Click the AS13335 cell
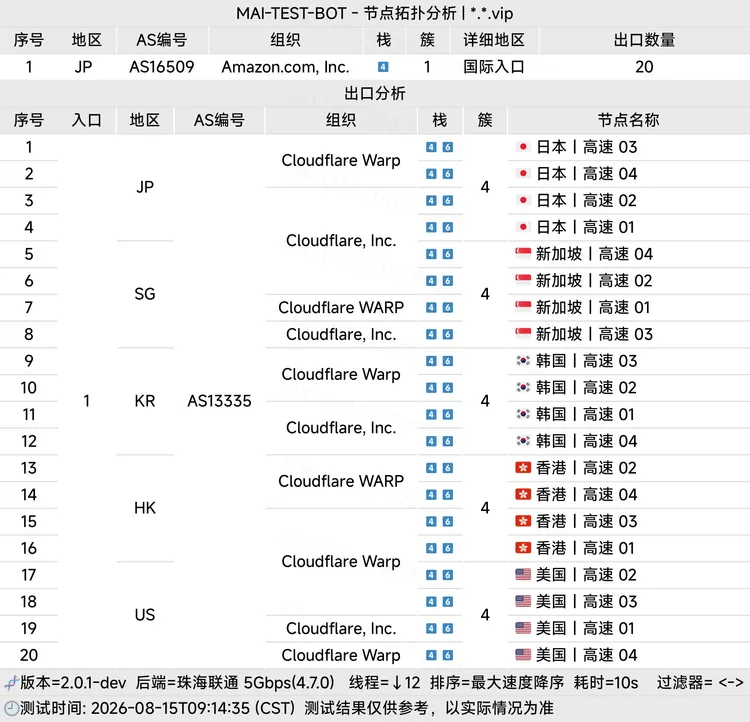Image resolution: width=750 pixels, height=722 pixels. pyautogui.click(x=219, y=401)
